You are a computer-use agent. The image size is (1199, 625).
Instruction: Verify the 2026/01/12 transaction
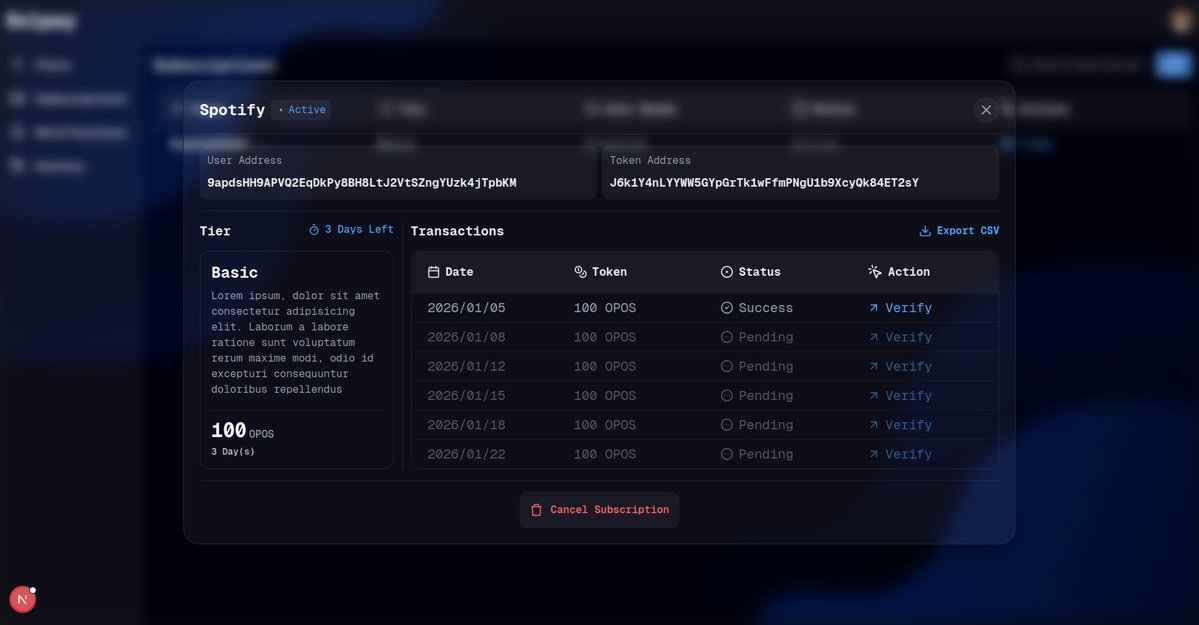(900, 366)
